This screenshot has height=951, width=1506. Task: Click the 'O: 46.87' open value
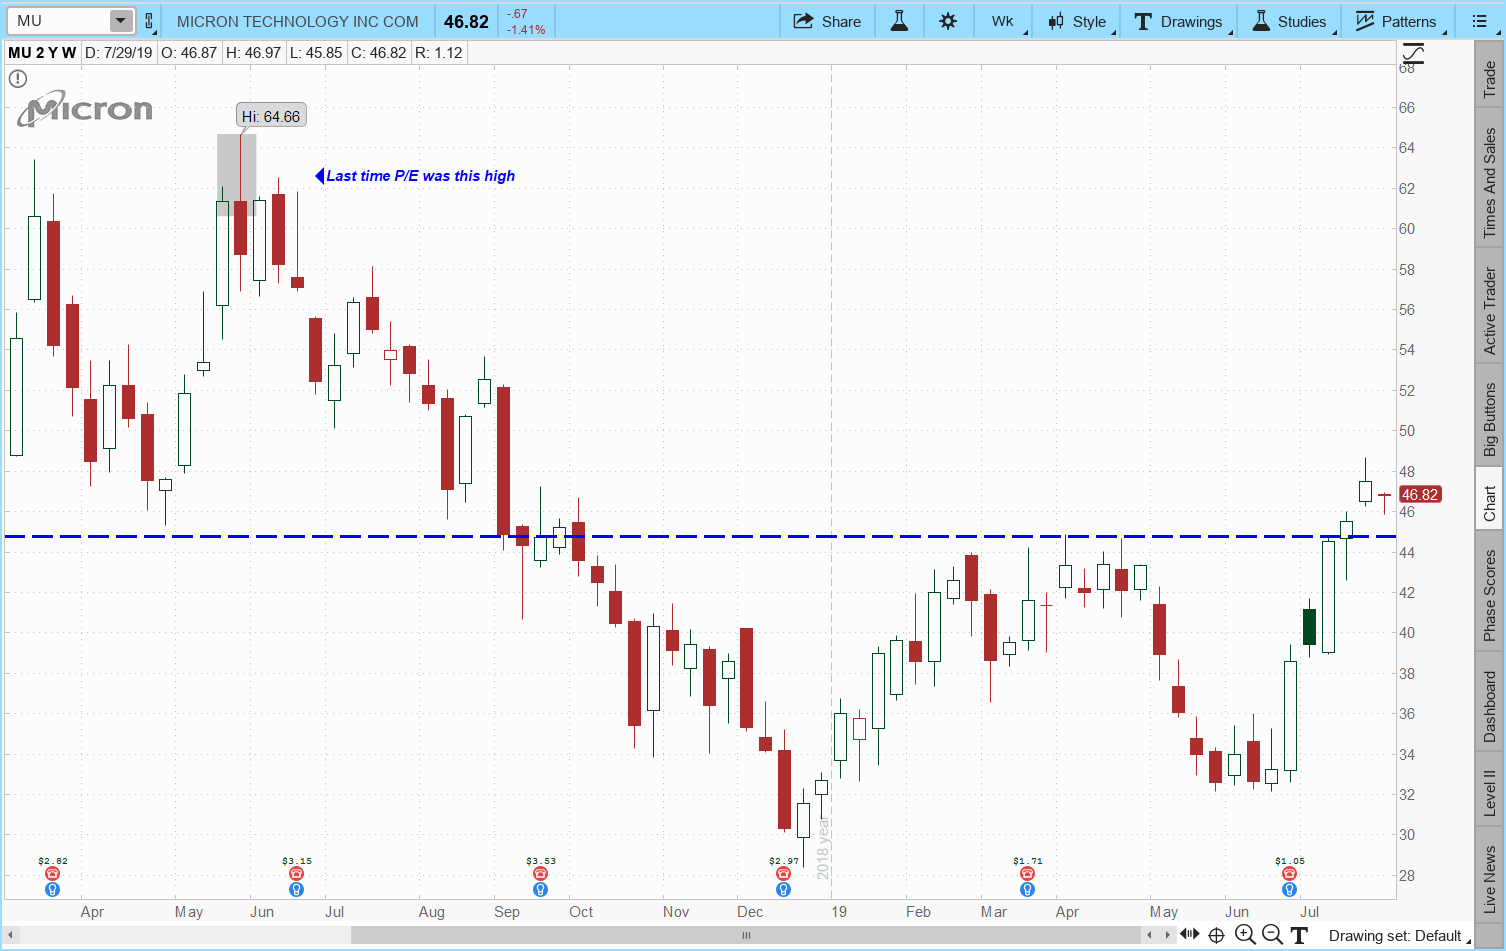pos(189,52)
